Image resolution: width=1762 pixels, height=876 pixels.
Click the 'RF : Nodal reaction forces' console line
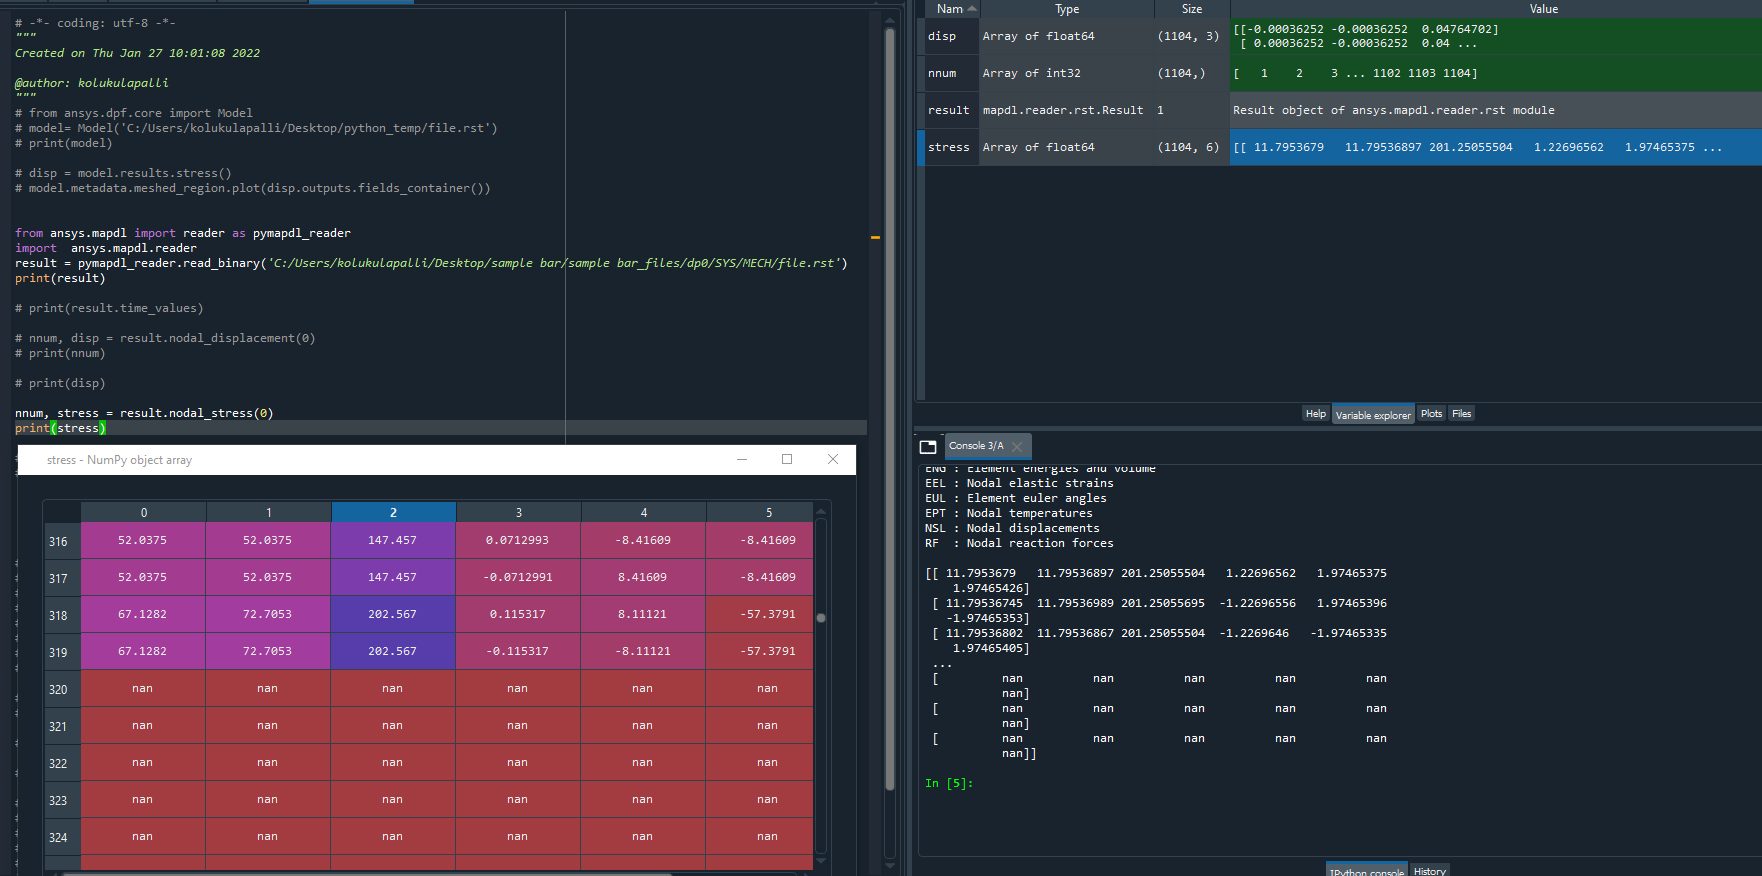point(1019,543)
